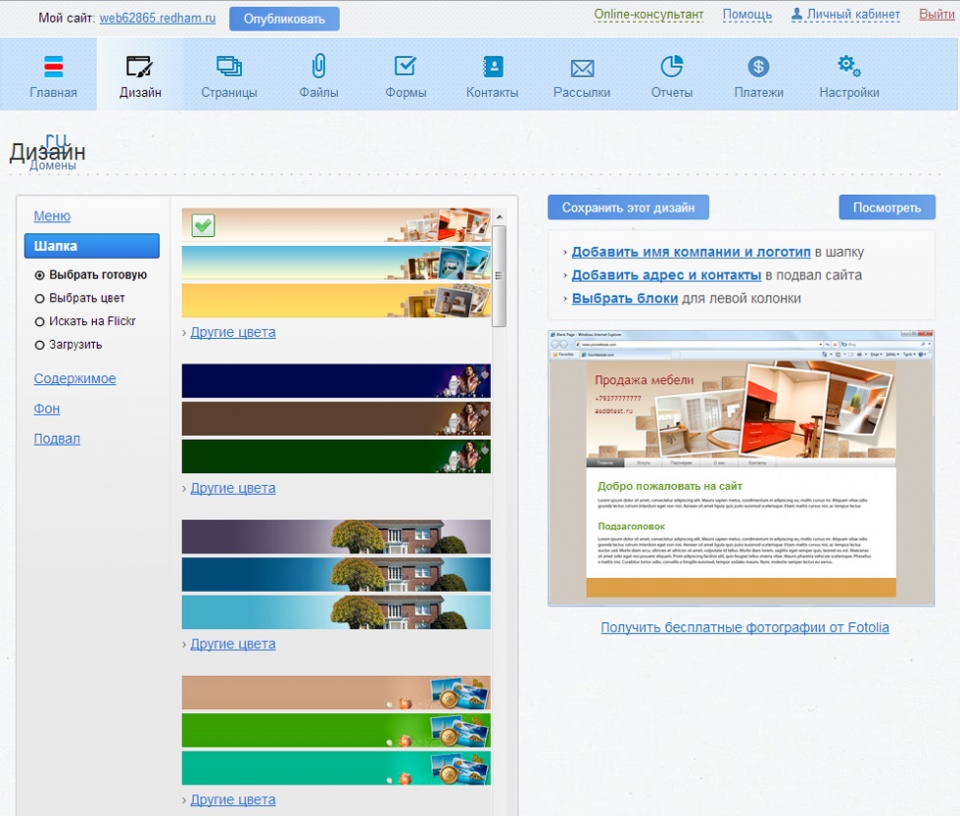The width and height of the screenshot is (960, 816).
Task: Choose the tan photo-coins header
Action: tap(336, 692)
